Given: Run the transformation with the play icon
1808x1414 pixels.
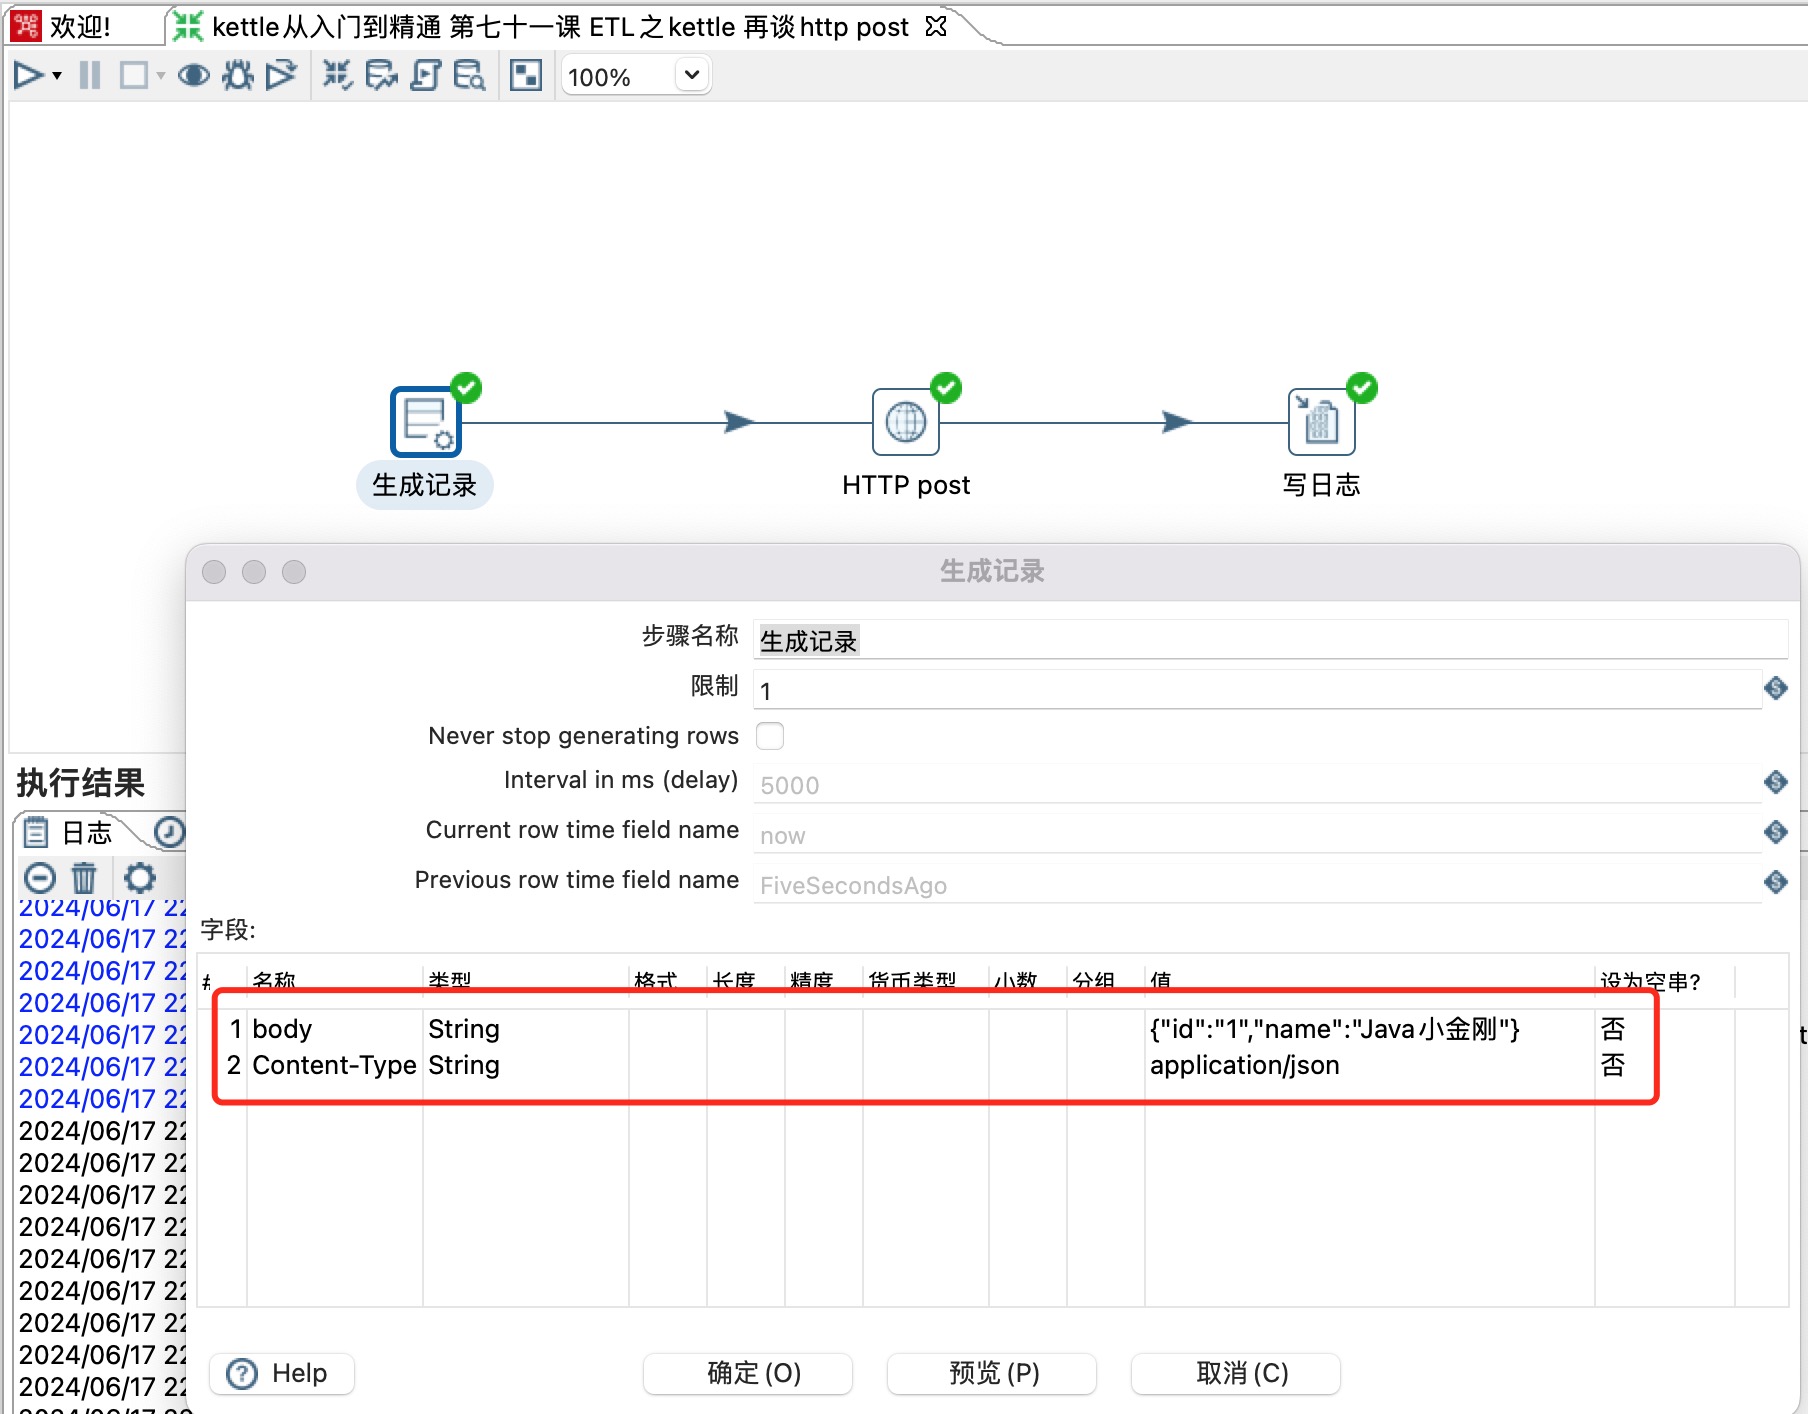Looking at the screenshot, I should coord(28,74).
